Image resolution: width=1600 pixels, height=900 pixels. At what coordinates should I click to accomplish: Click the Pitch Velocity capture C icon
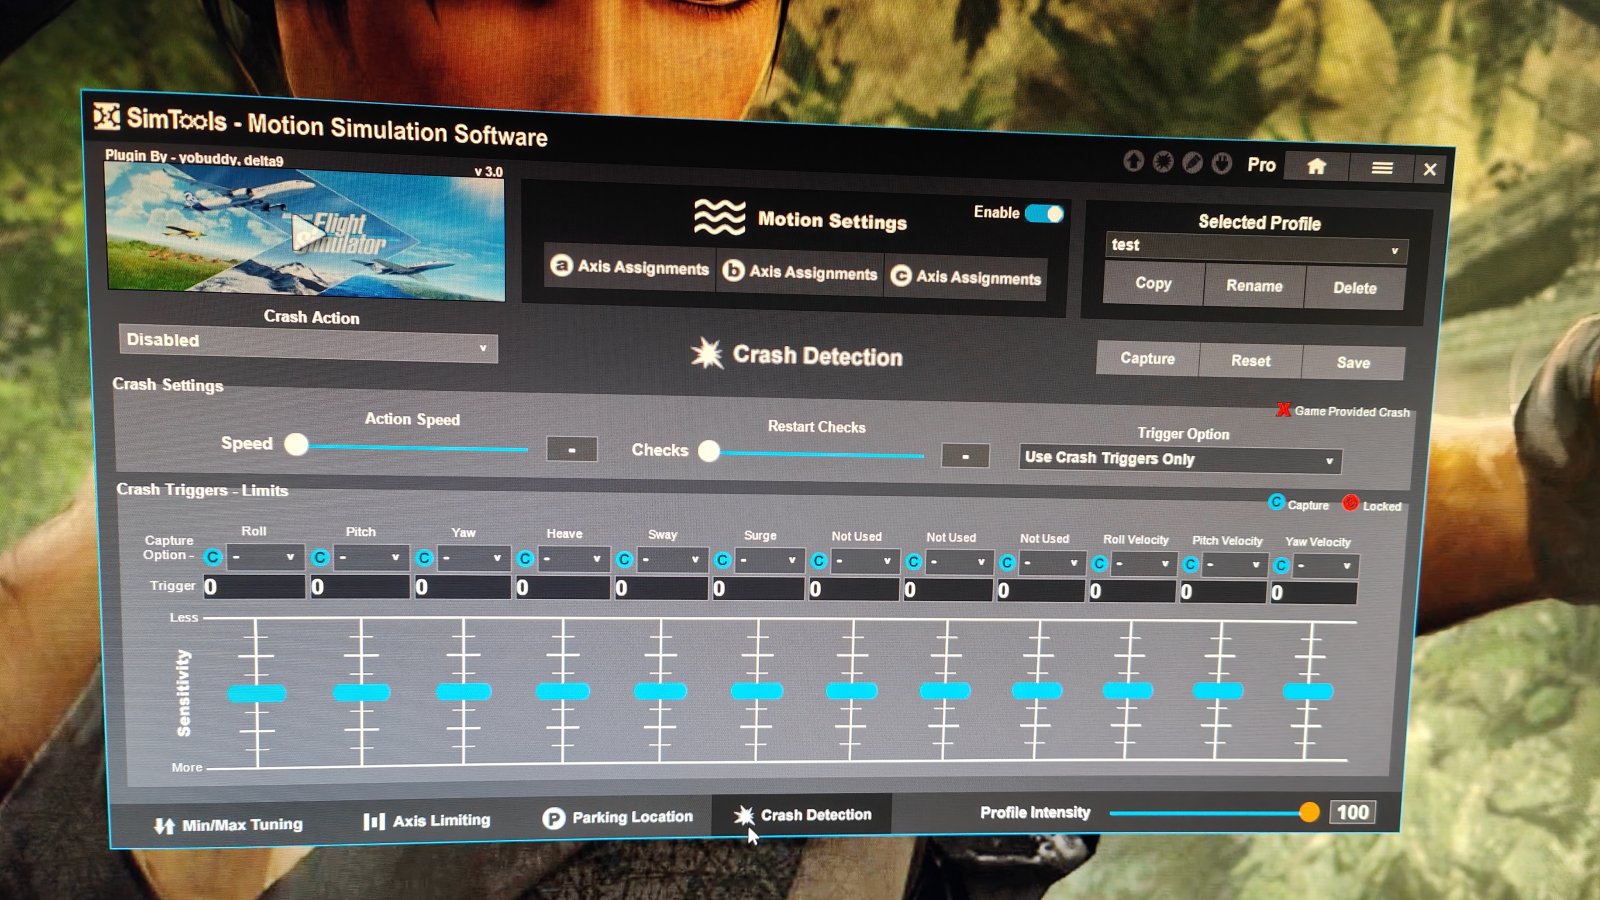coord(1191,565)
